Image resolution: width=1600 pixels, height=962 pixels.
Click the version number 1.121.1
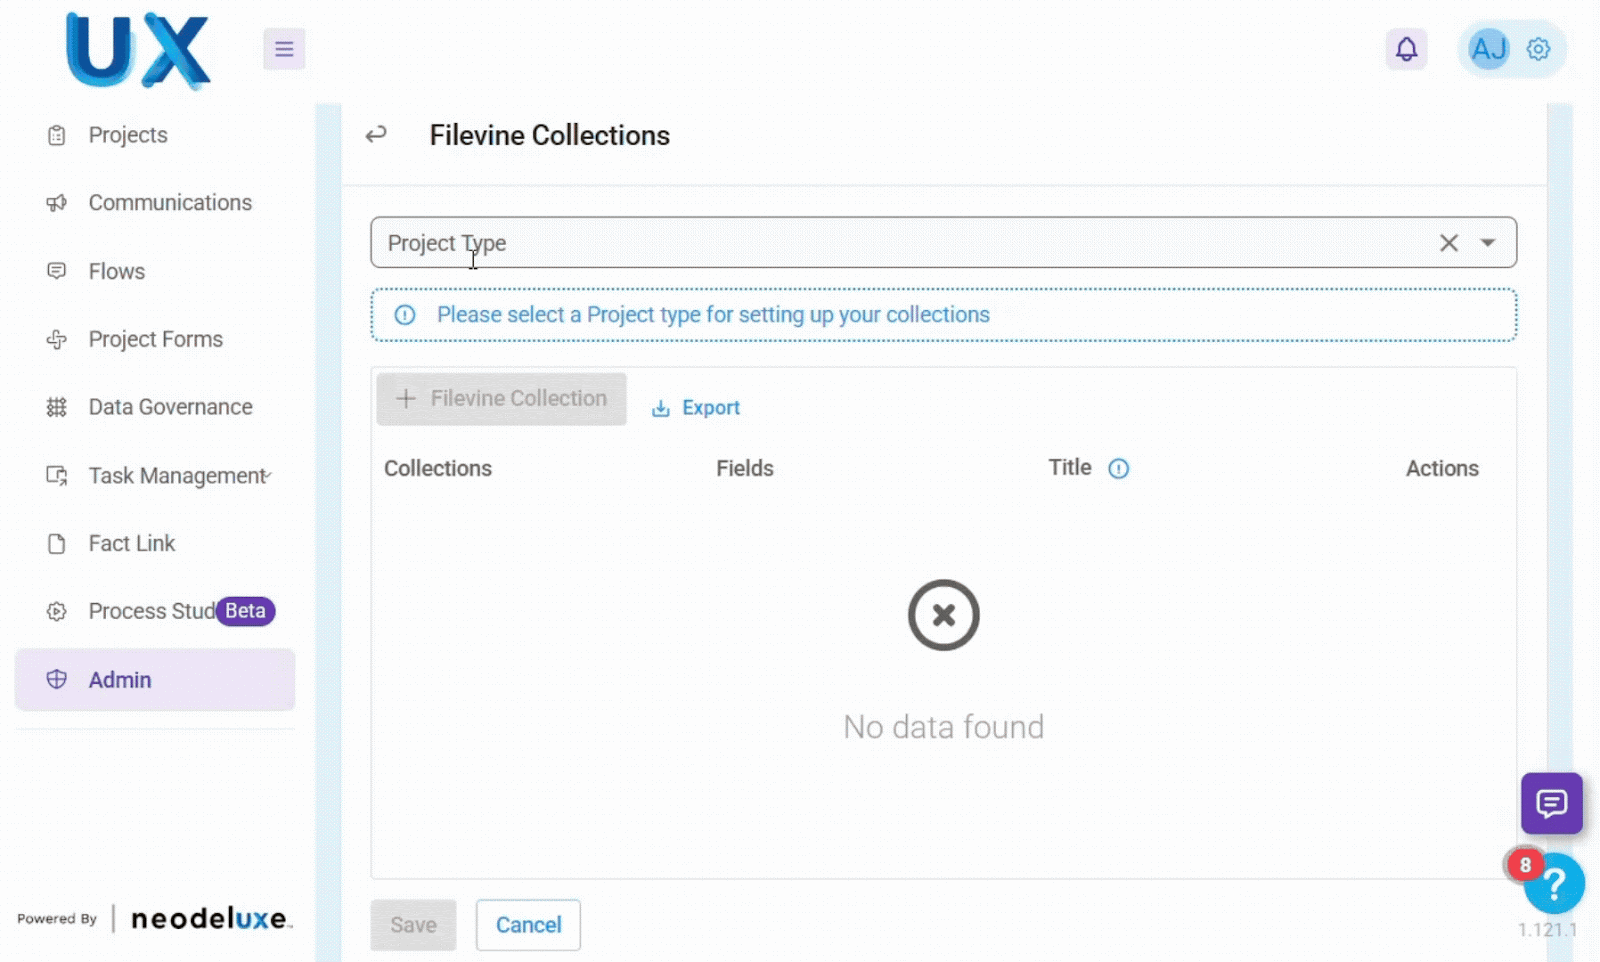(1547, 930)
